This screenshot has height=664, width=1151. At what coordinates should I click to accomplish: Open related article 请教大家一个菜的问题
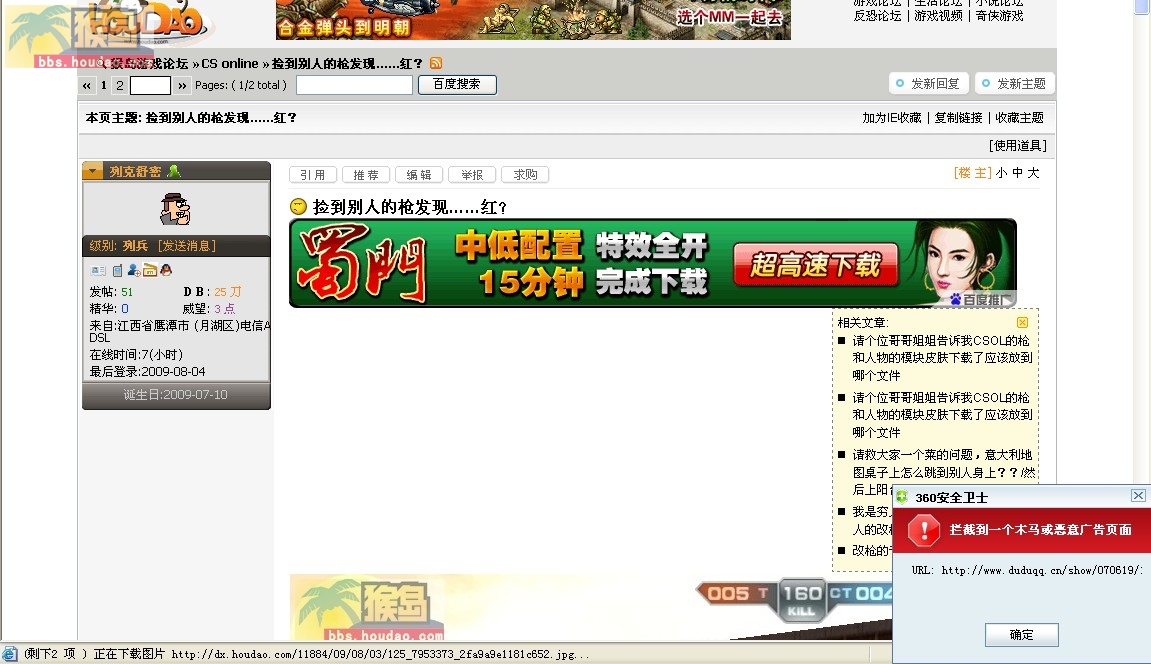pyautogui.click(x=944, y=472)
